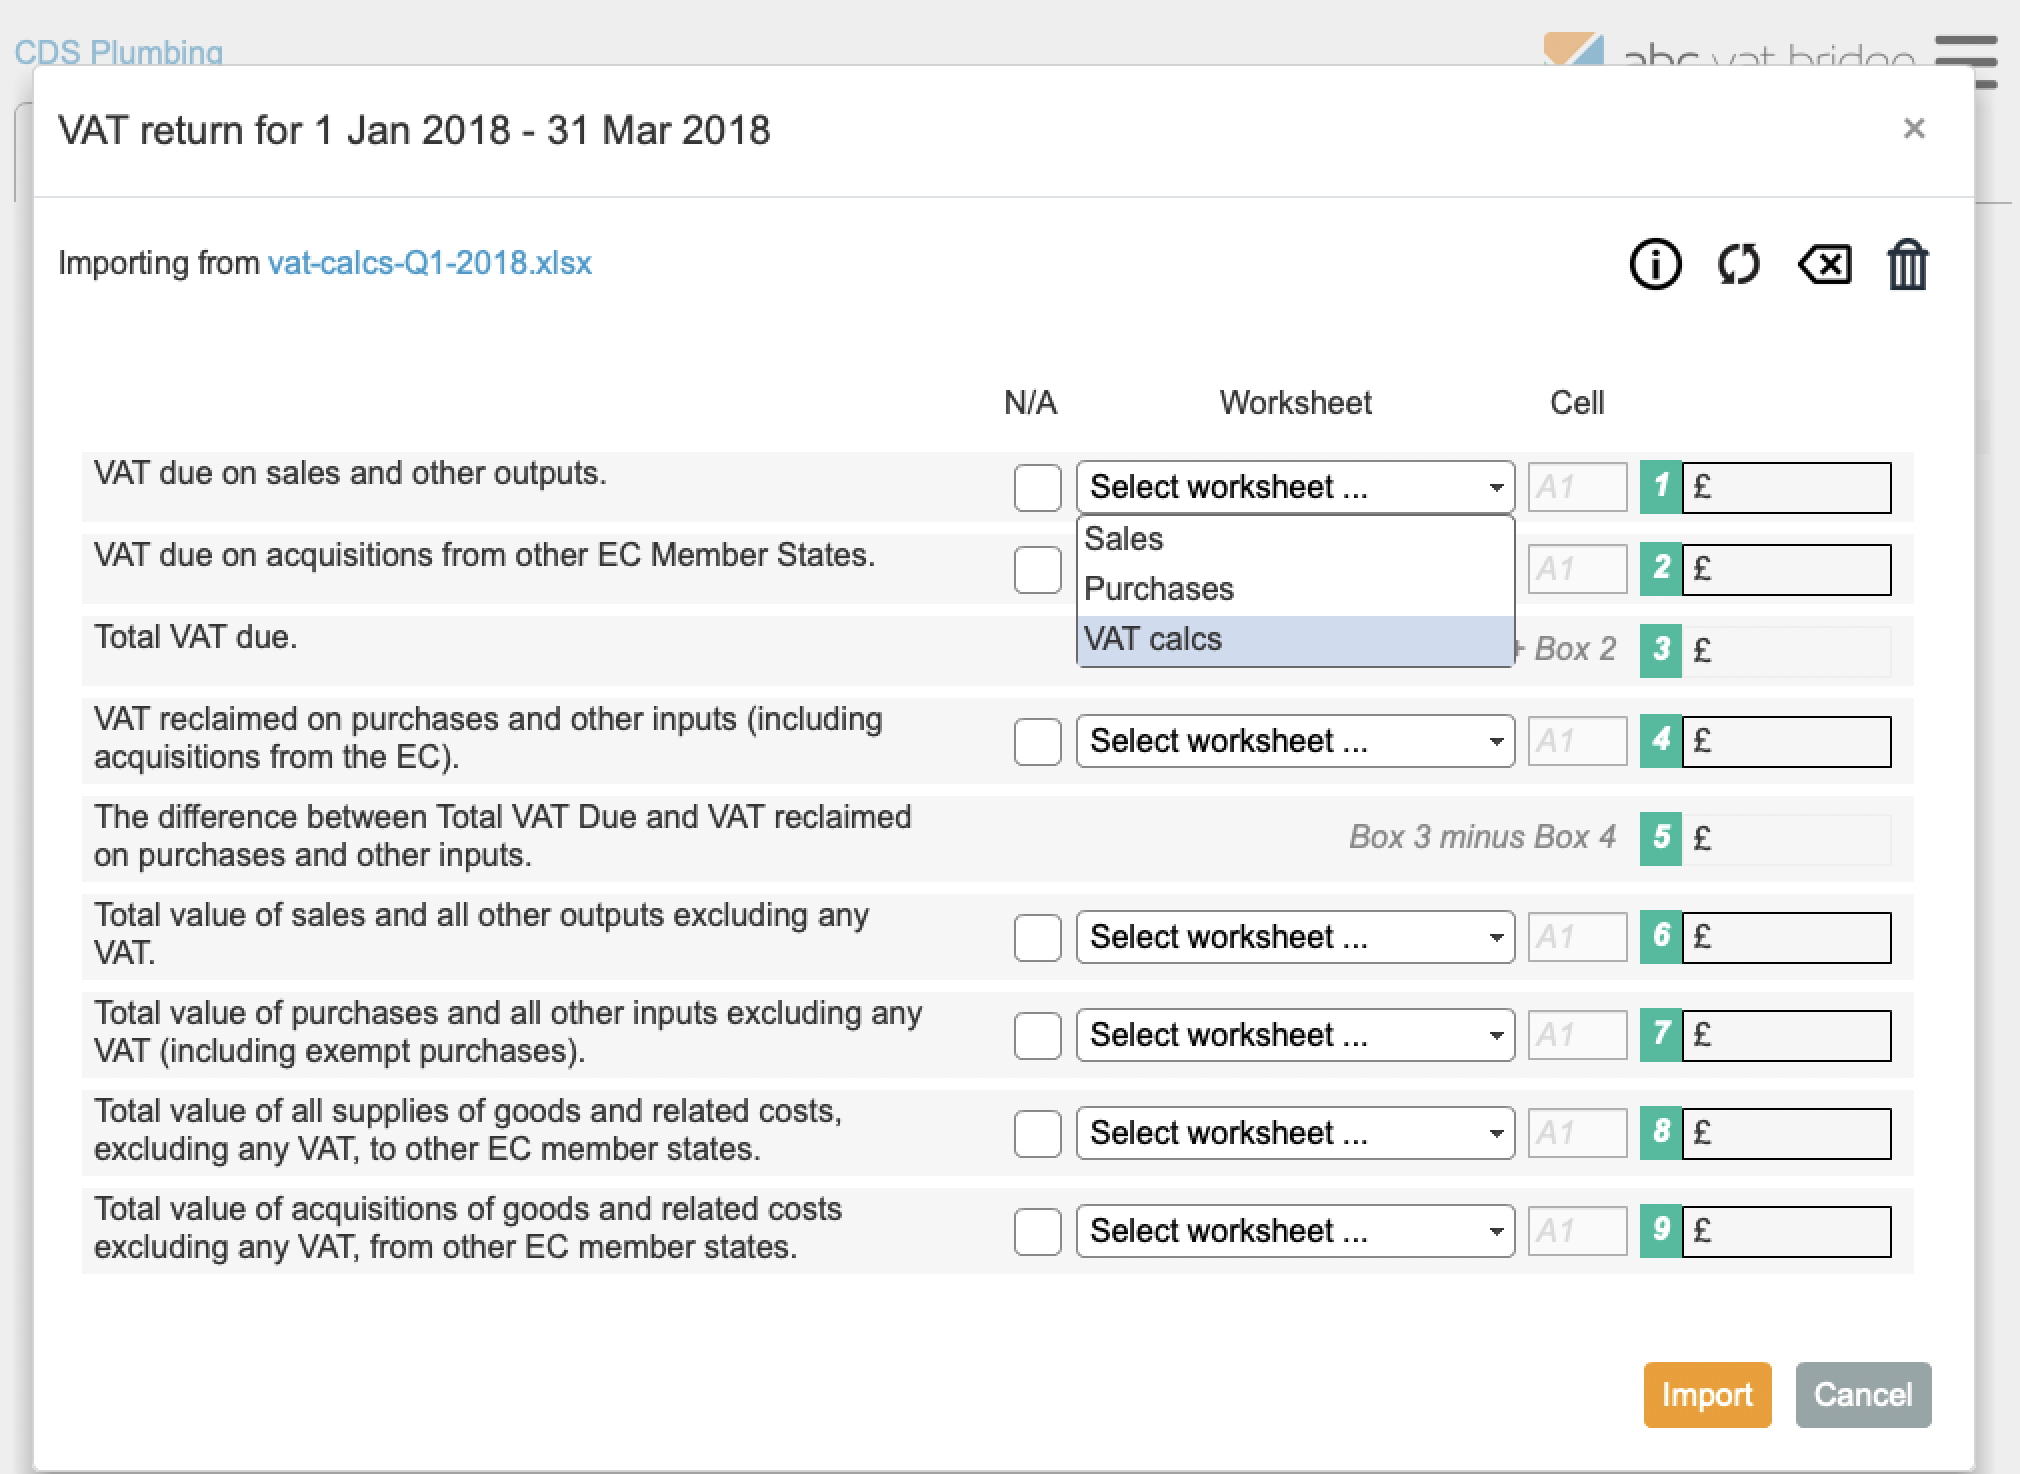2020x1474 pixels.
Task: Click the box 6 pound amount field
Action: (1787, 937)
